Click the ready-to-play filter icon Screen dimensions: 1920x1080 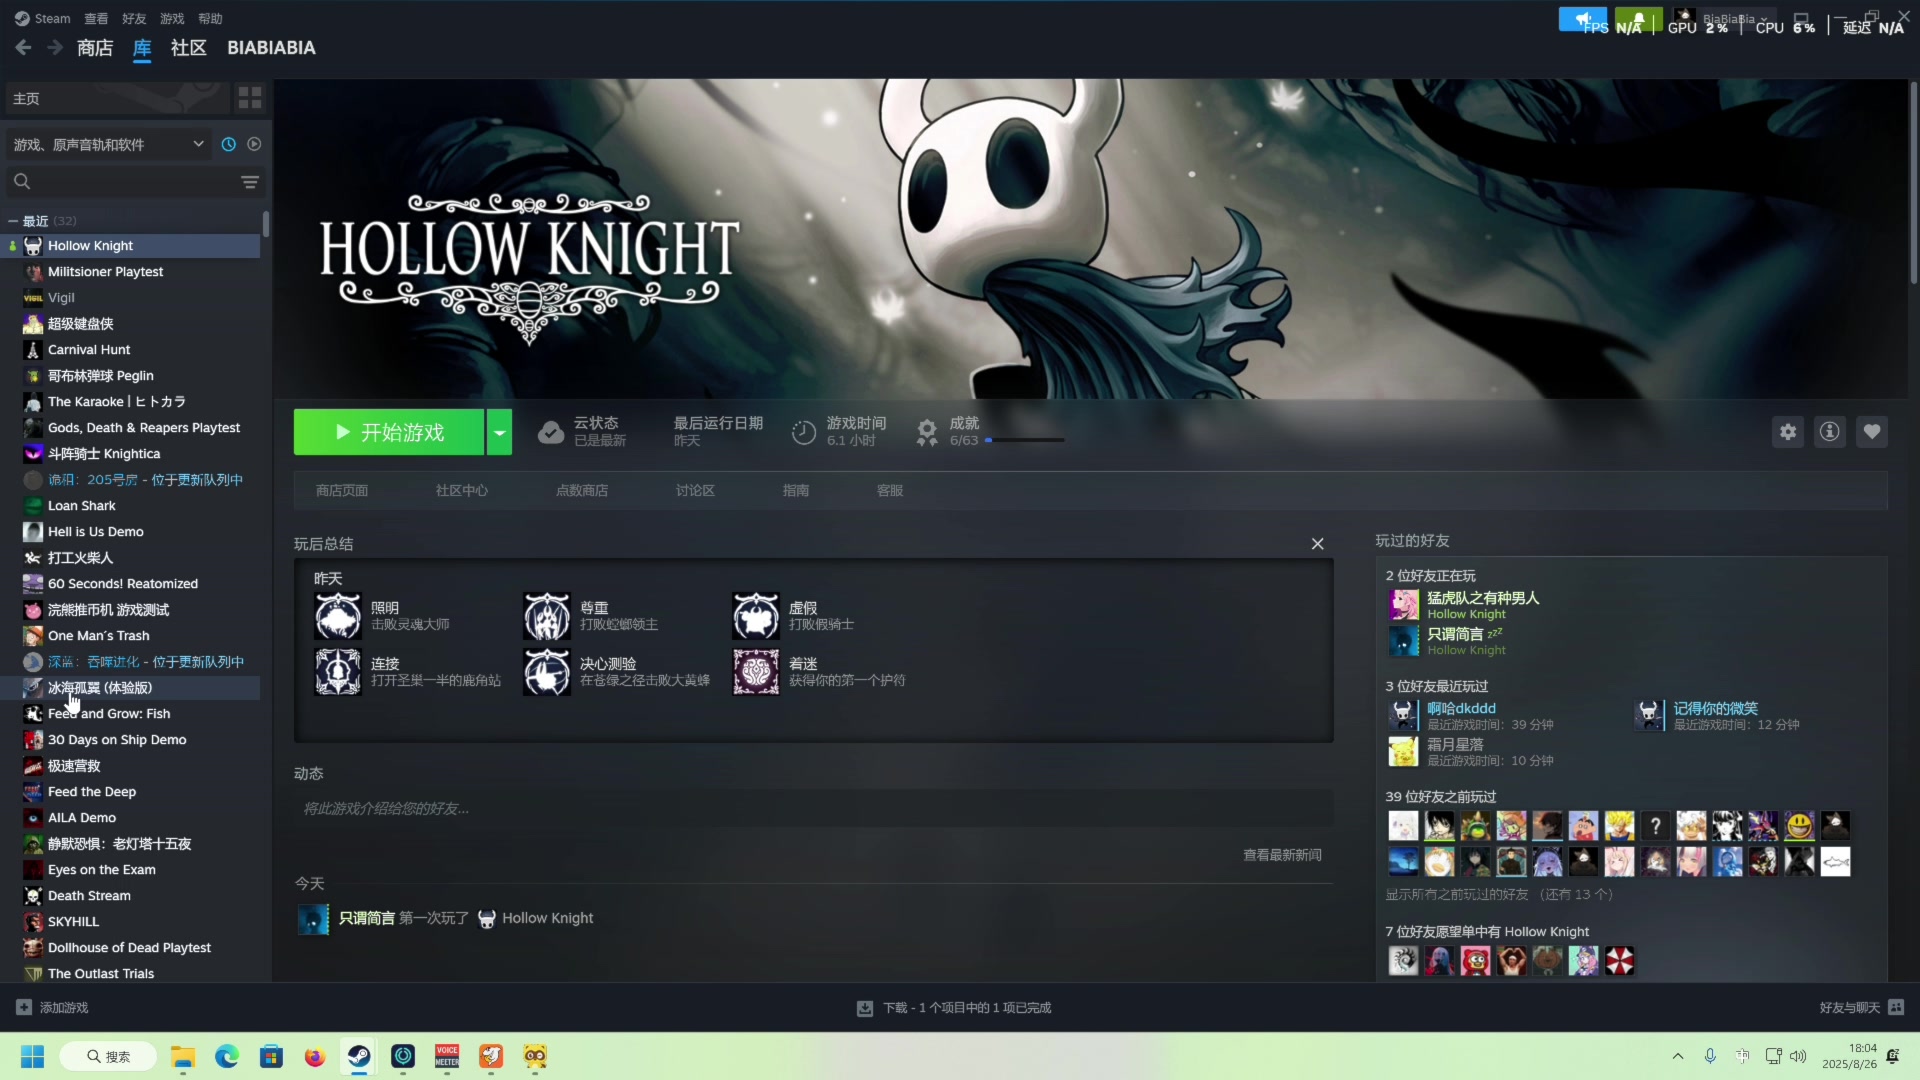pos(254,144)
